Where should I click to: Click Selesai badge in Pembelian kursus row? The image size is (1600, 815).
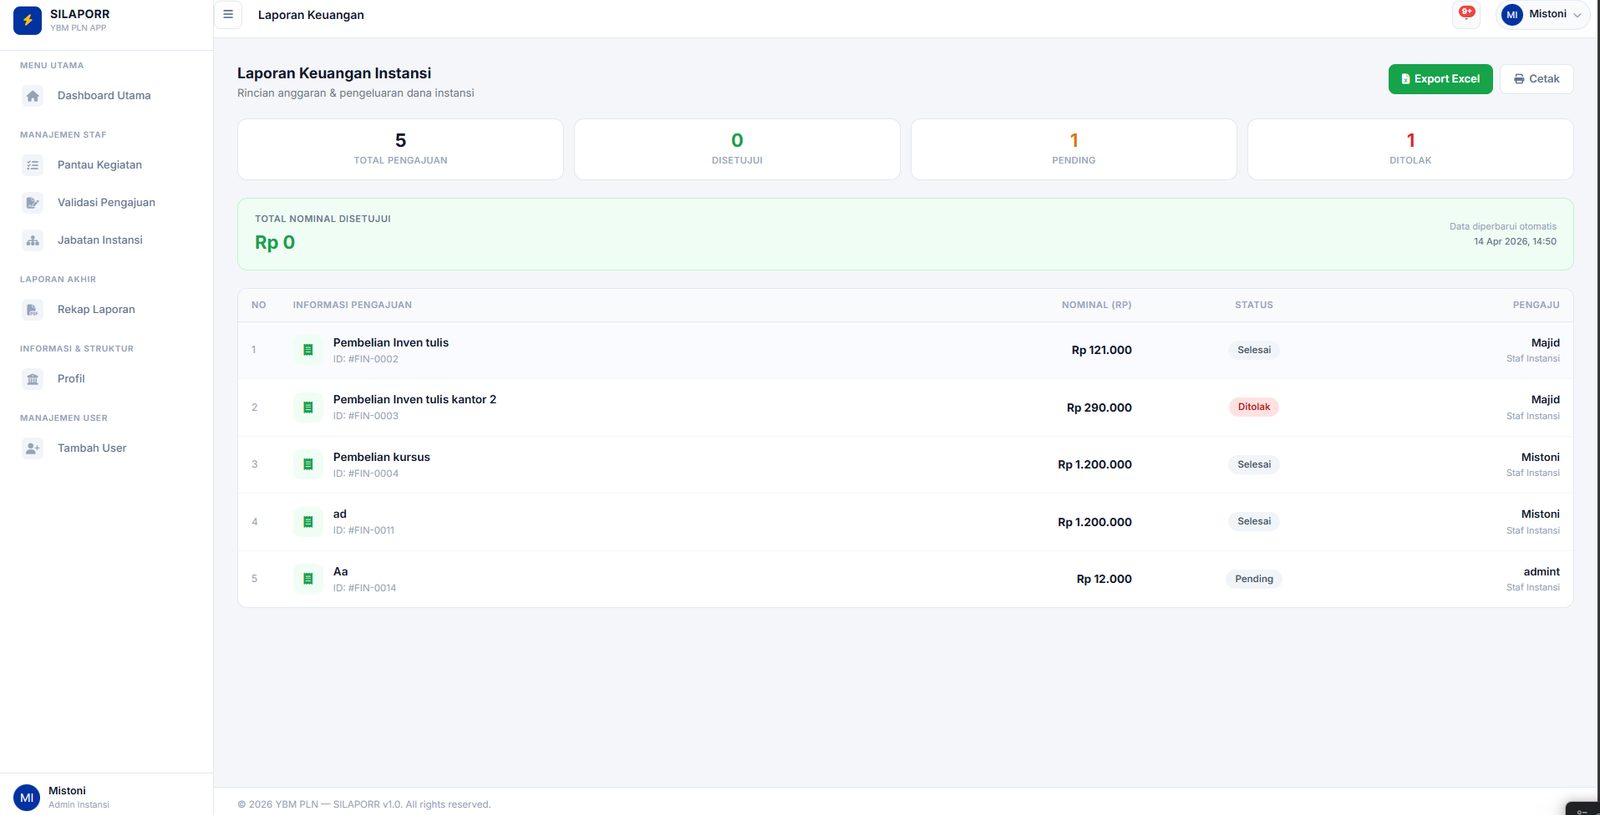click(x=1254, y=464)
